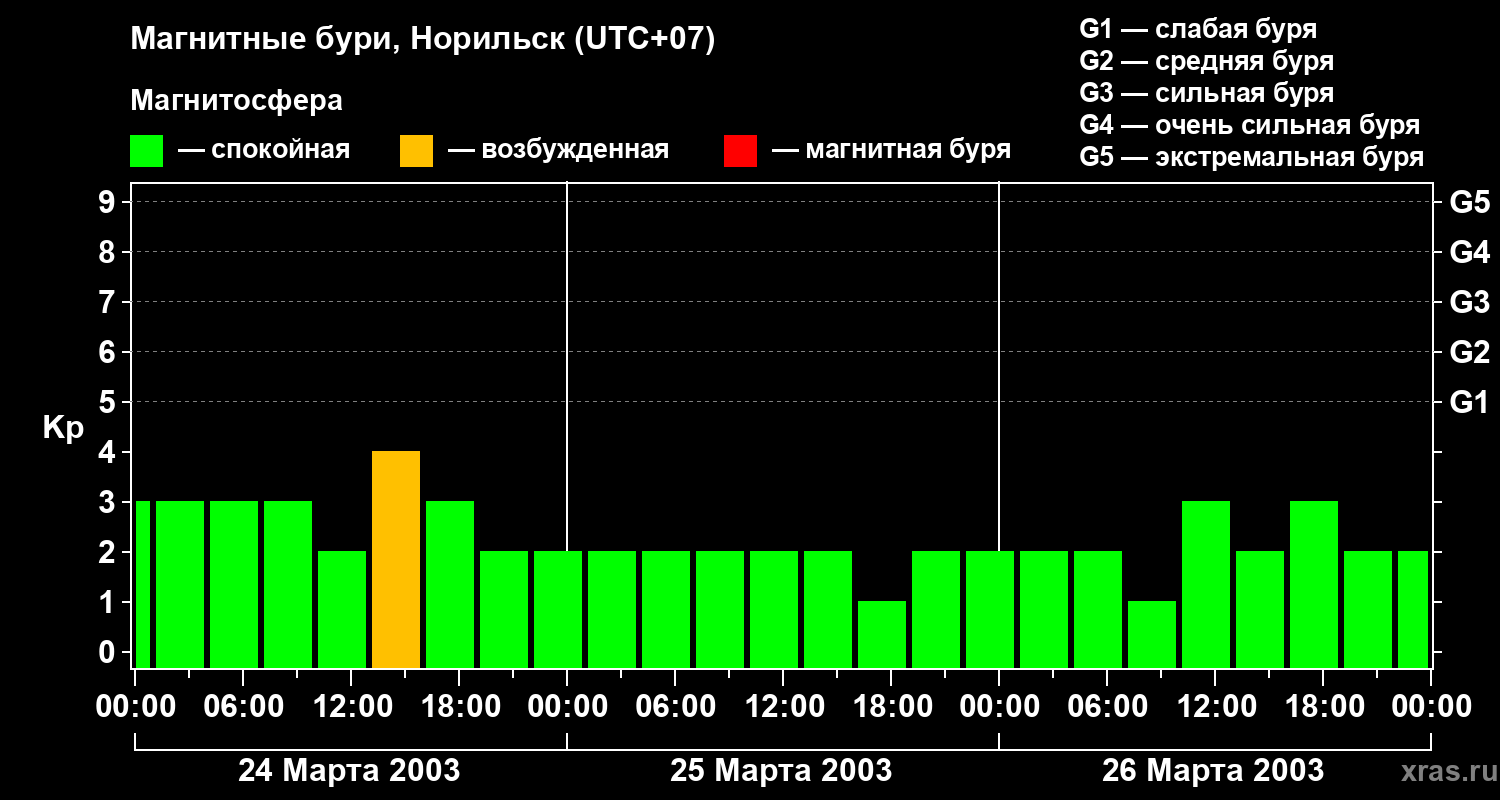1500x800 pixels.
Task: Click the 'Kp' axis label
Action: (63, 428)
